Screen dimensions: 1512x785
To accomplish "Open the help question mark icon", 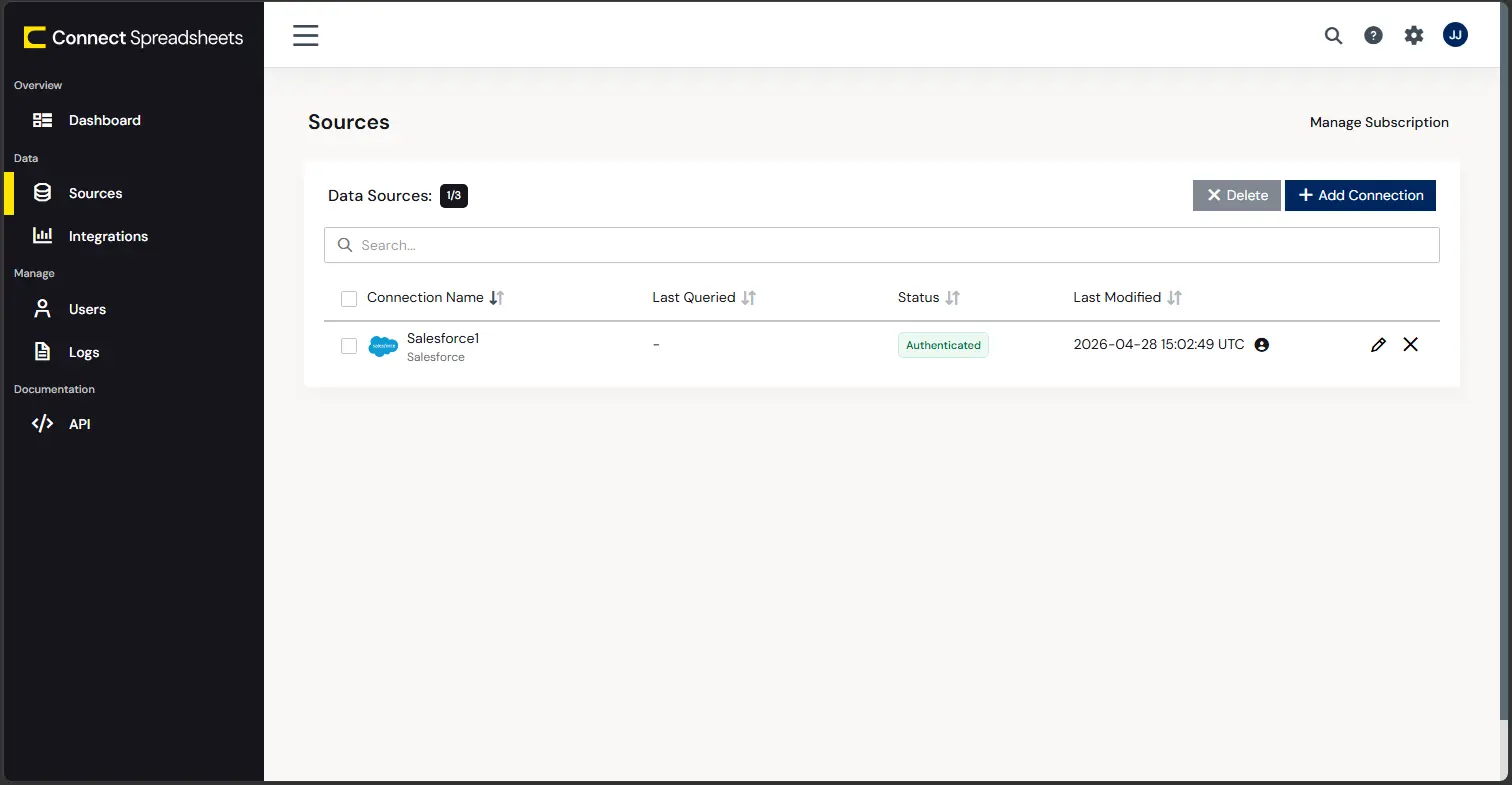I will pos(1374,36).
